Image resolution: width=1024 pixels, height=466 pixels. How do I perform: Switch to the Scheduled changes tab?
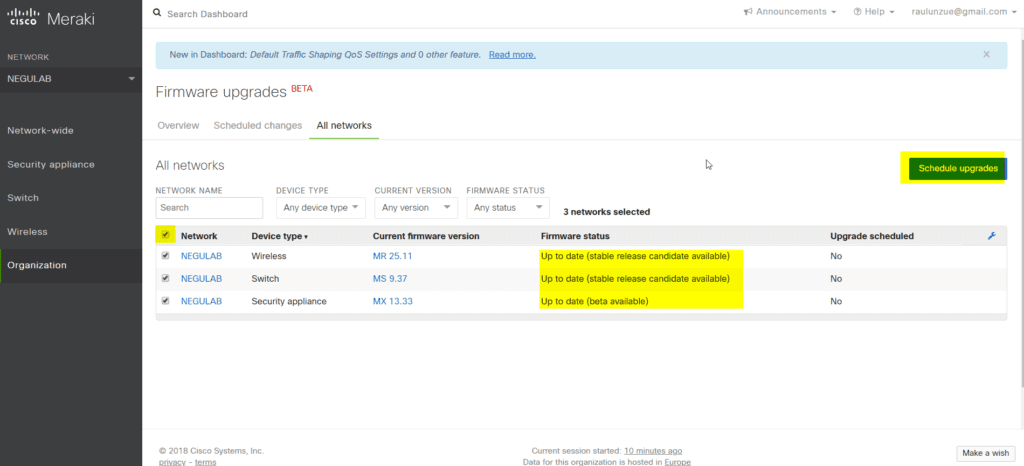click(257, 126)
